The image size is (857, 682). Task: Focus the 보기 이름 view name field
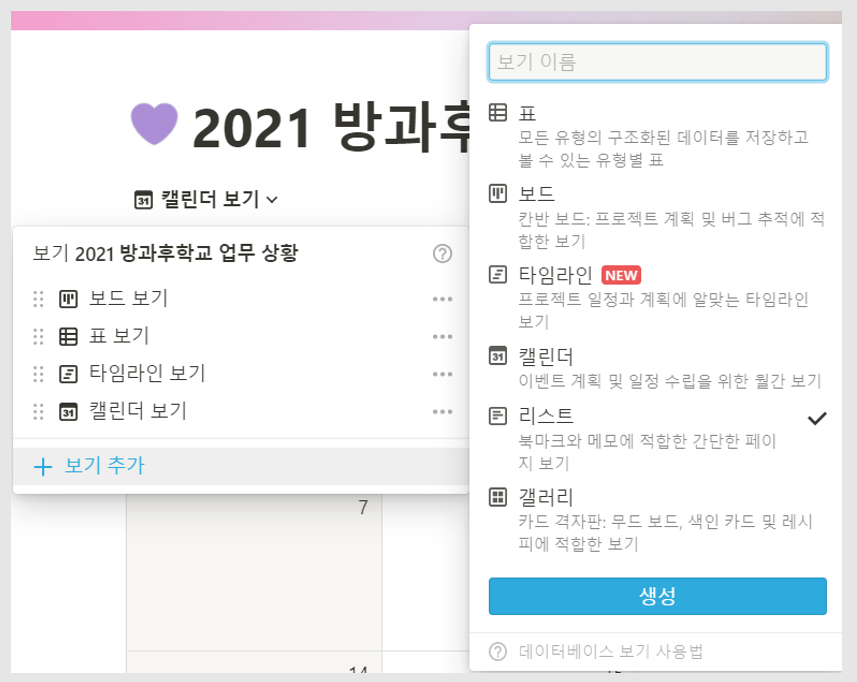pyautogui.click(x=658, y=62)
